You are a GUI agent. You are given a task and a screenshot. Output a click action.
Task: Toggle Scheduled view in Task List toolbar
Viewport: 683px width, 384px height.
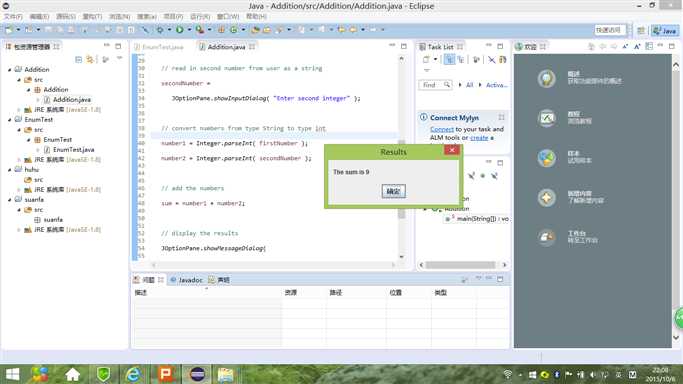(x=460, y=59)
